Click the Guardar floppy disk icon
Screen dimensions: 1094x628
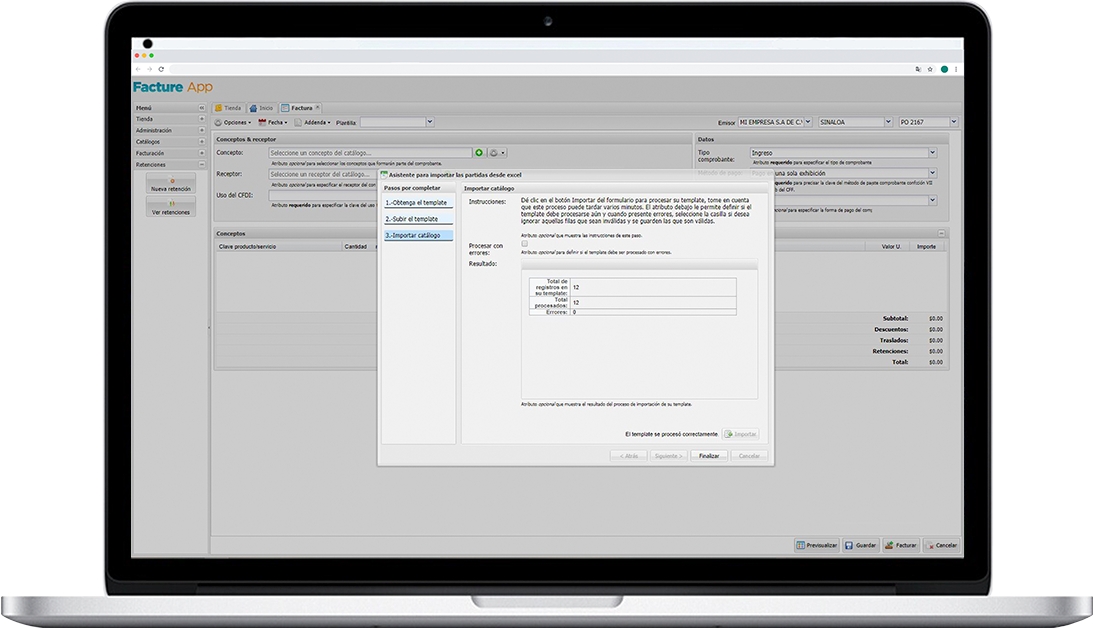click(848, 546)
